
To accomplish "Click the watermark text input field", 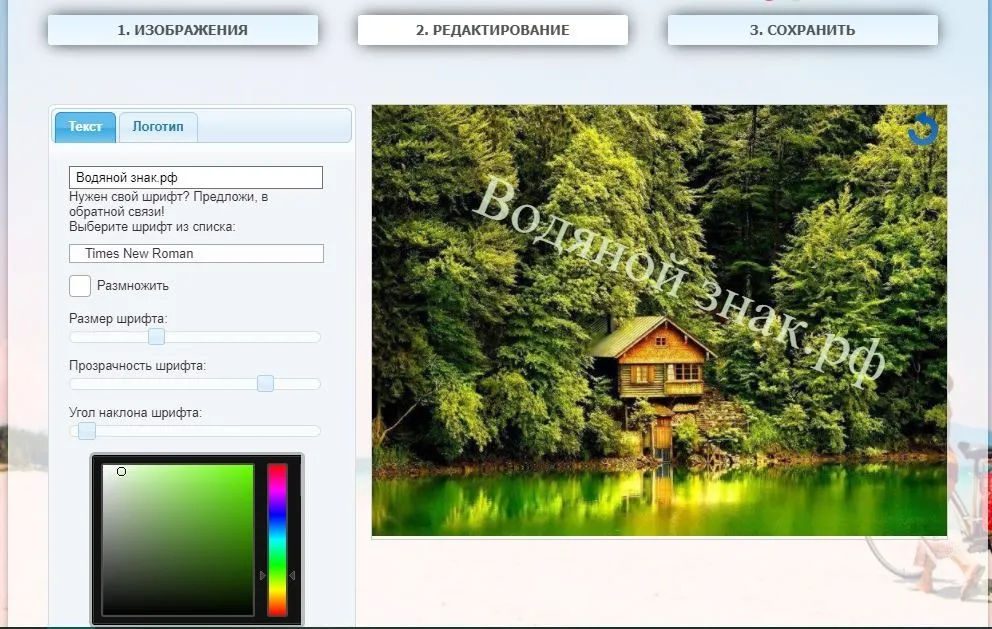I will tap(195, 177).
